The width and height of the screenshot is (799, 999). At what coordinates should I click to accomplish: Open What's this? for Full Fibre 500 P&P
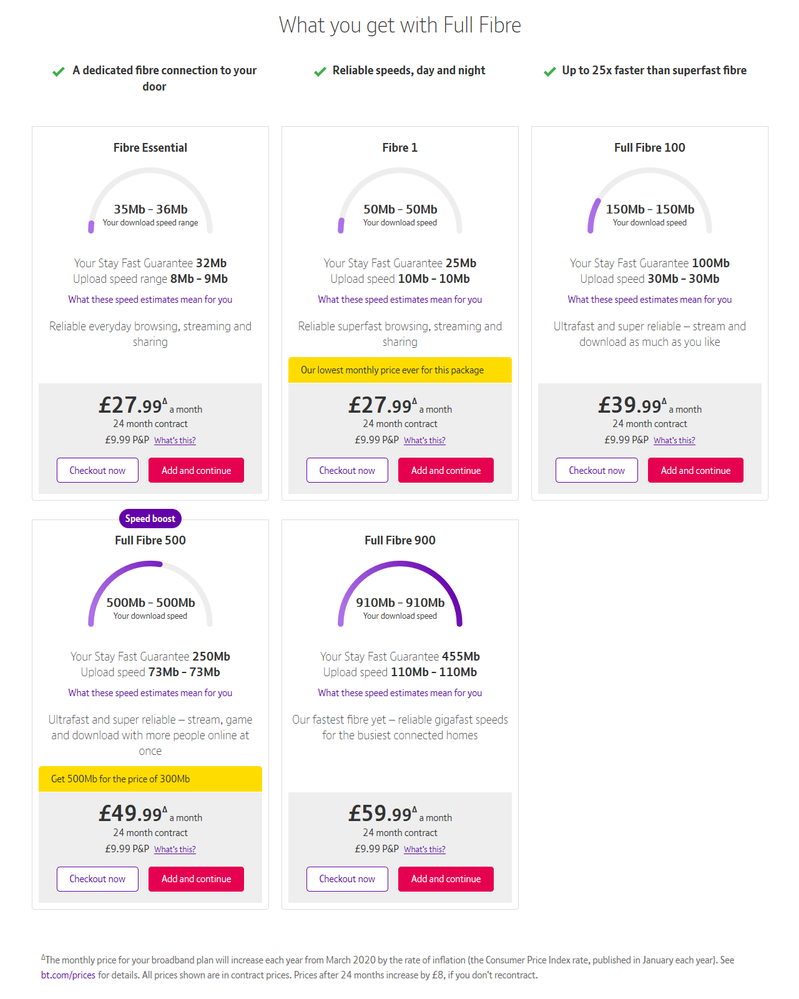click(175, 849)
